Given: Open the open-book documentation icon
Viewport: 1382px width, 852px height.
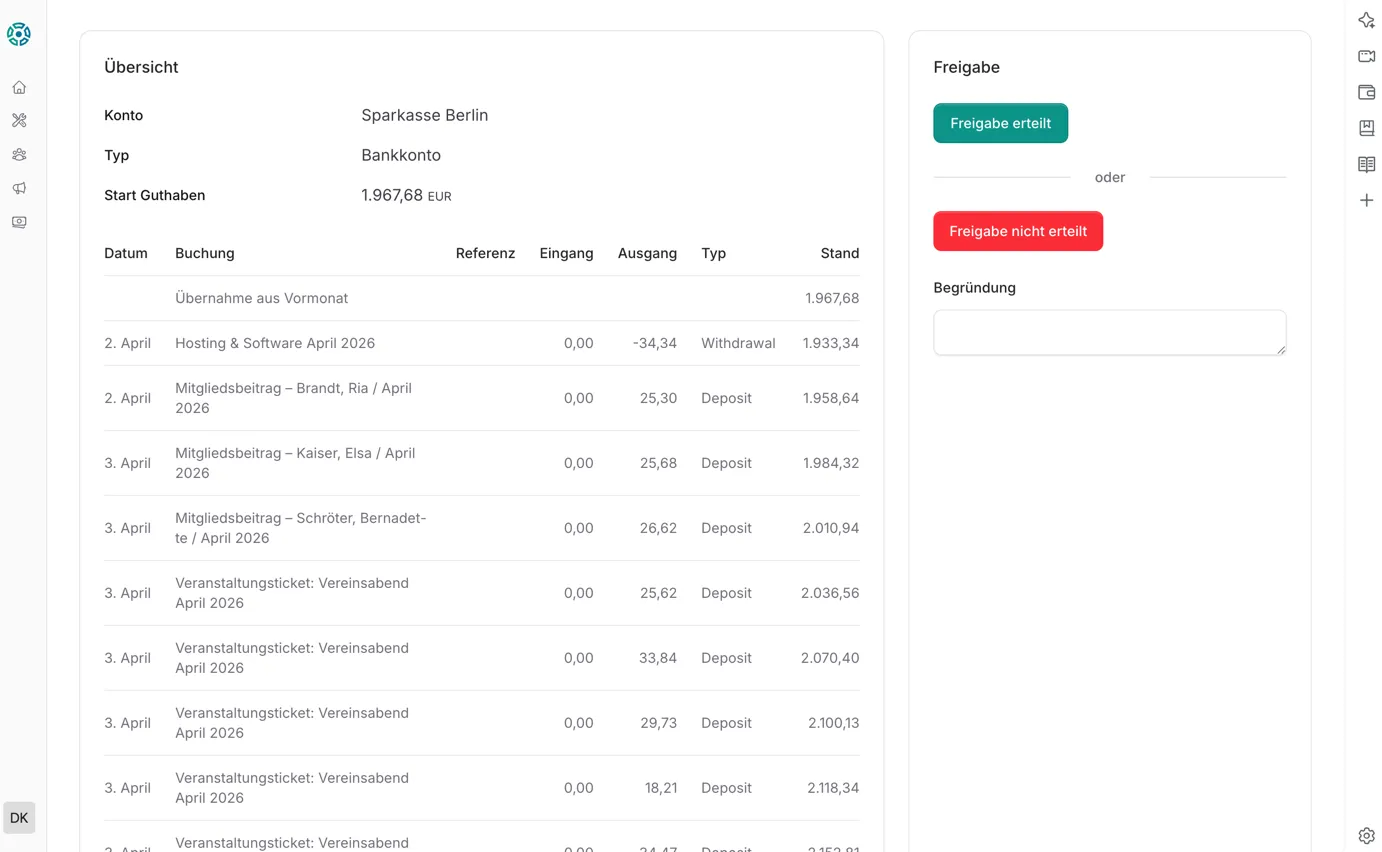Looking at the screenshot, I should click(1366, 164).
